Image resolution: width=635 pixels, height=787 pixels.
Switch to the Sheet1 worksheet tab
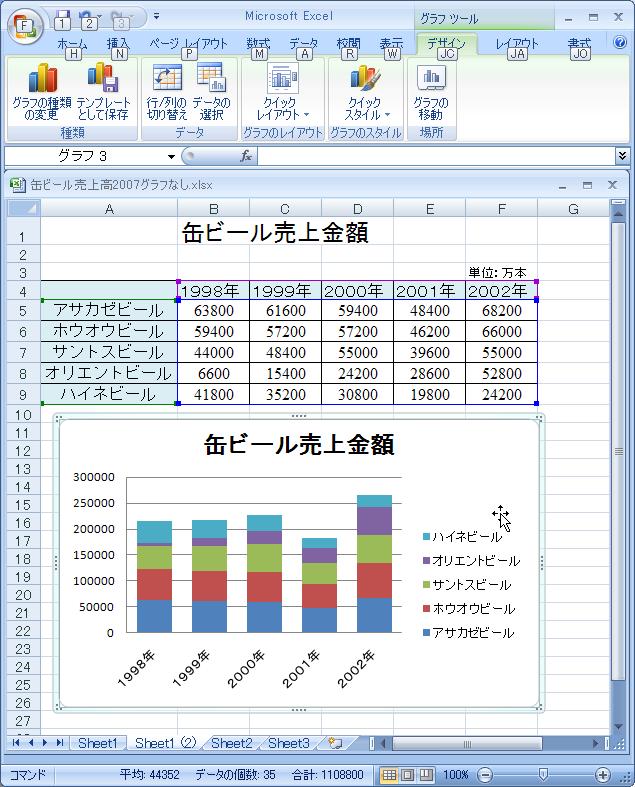tap(97, 743)
